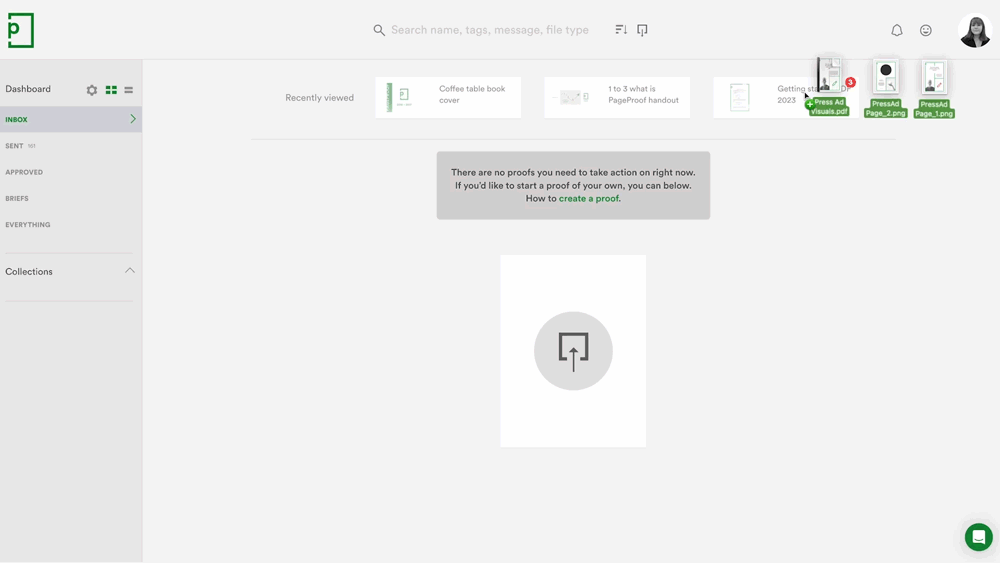Select the PressAd Page_2.png file

click(x=885, y=89)
